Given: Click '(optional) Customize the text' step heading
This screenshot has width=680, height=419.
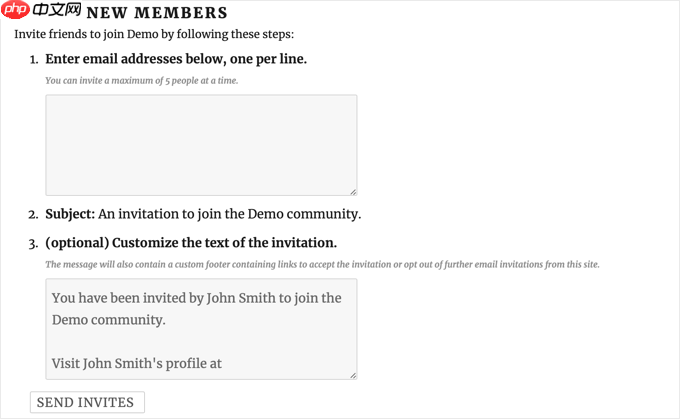Looking at the screenshot, I should point(191,243).
